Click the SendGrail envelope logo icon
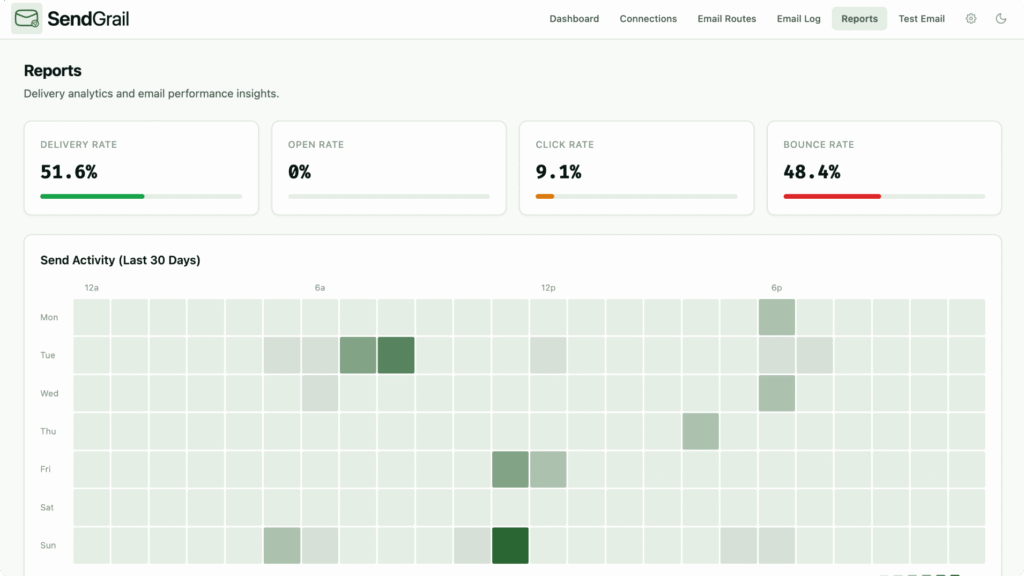Screen dimensions: 1024x576 (x=27, y=18)
